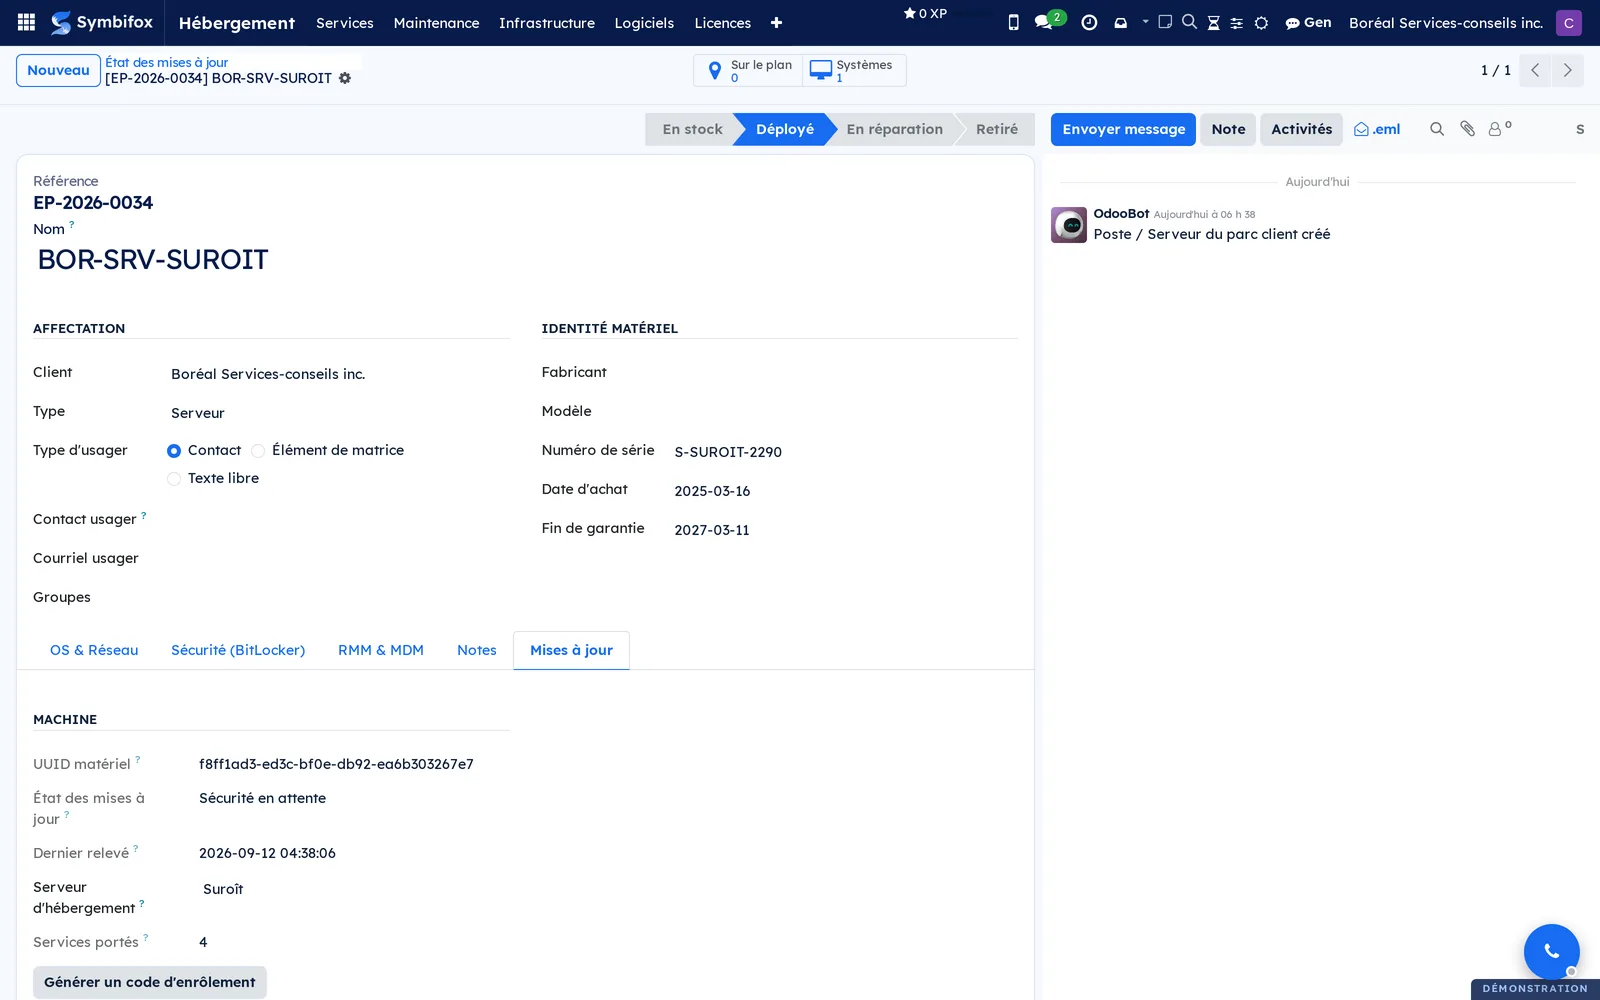Open conversations with 2 unread messages

click(x=1049, y=21)
